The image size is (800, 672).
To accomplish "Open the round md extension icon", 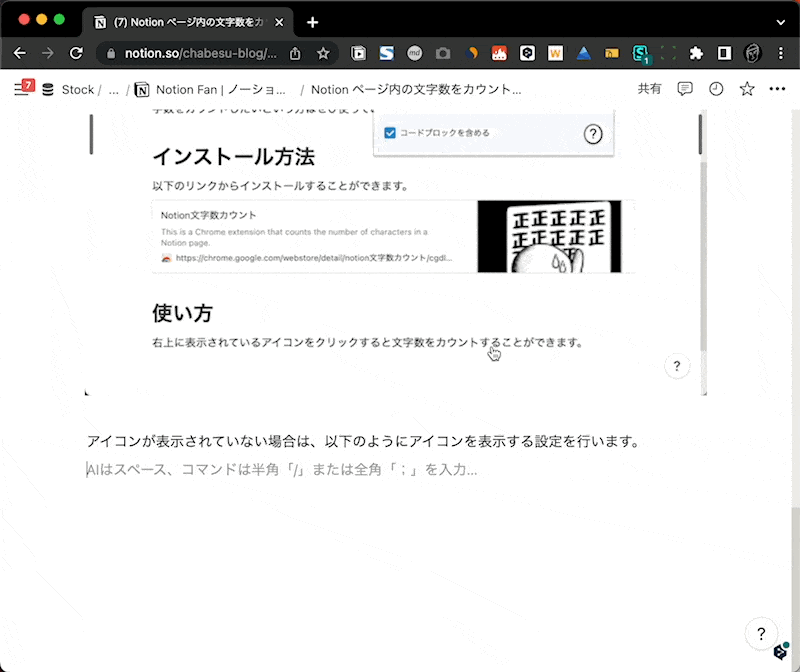I will coord(414,53).
